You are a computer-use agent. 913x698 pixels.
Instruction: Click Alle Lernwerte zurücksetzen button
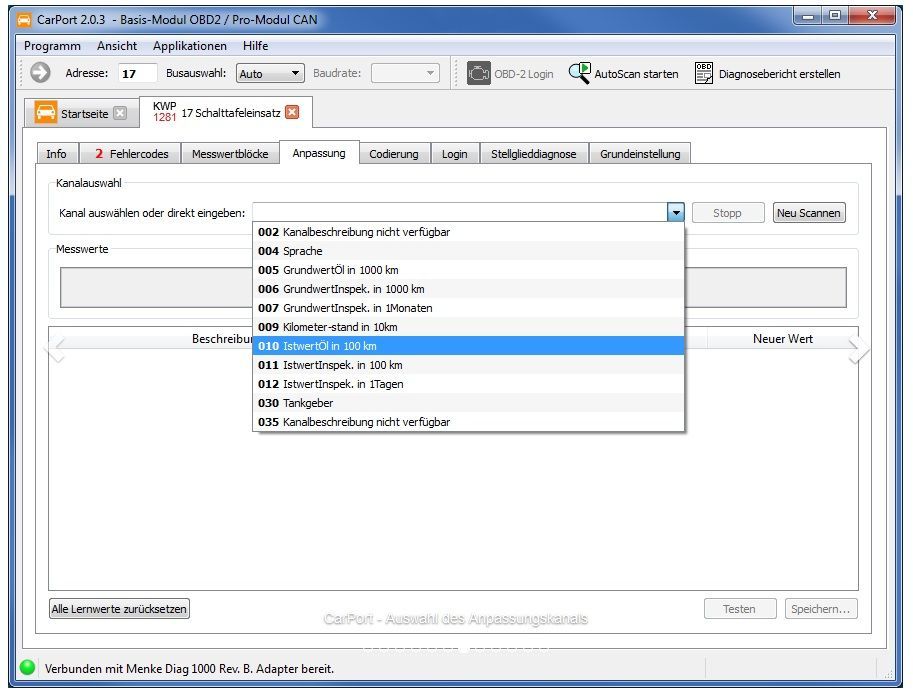tap(119, 608)
